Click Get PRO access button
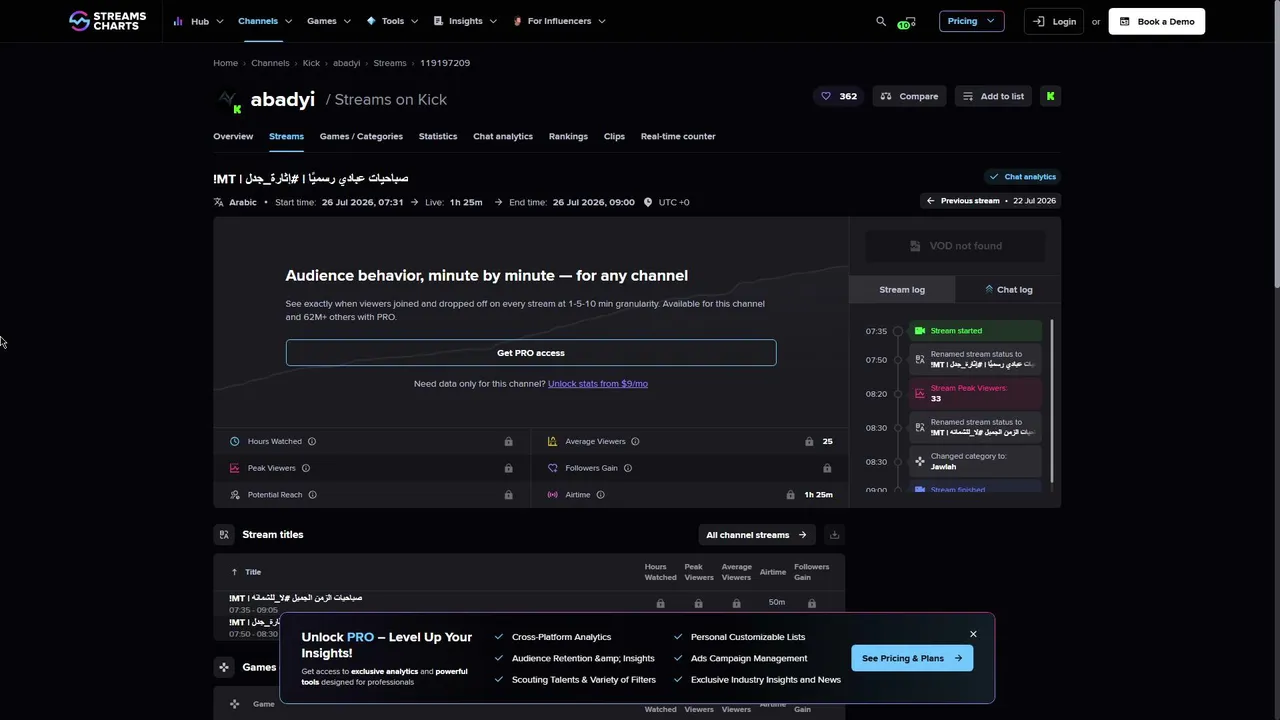 coord(531,353)
